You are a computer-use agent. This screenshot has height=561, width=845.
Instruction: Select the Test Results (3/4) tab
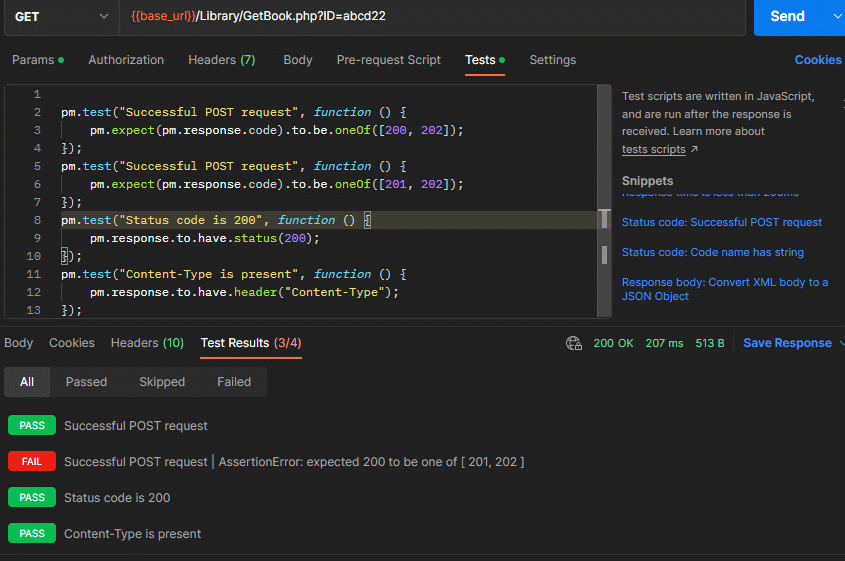(x=251, y=343)
